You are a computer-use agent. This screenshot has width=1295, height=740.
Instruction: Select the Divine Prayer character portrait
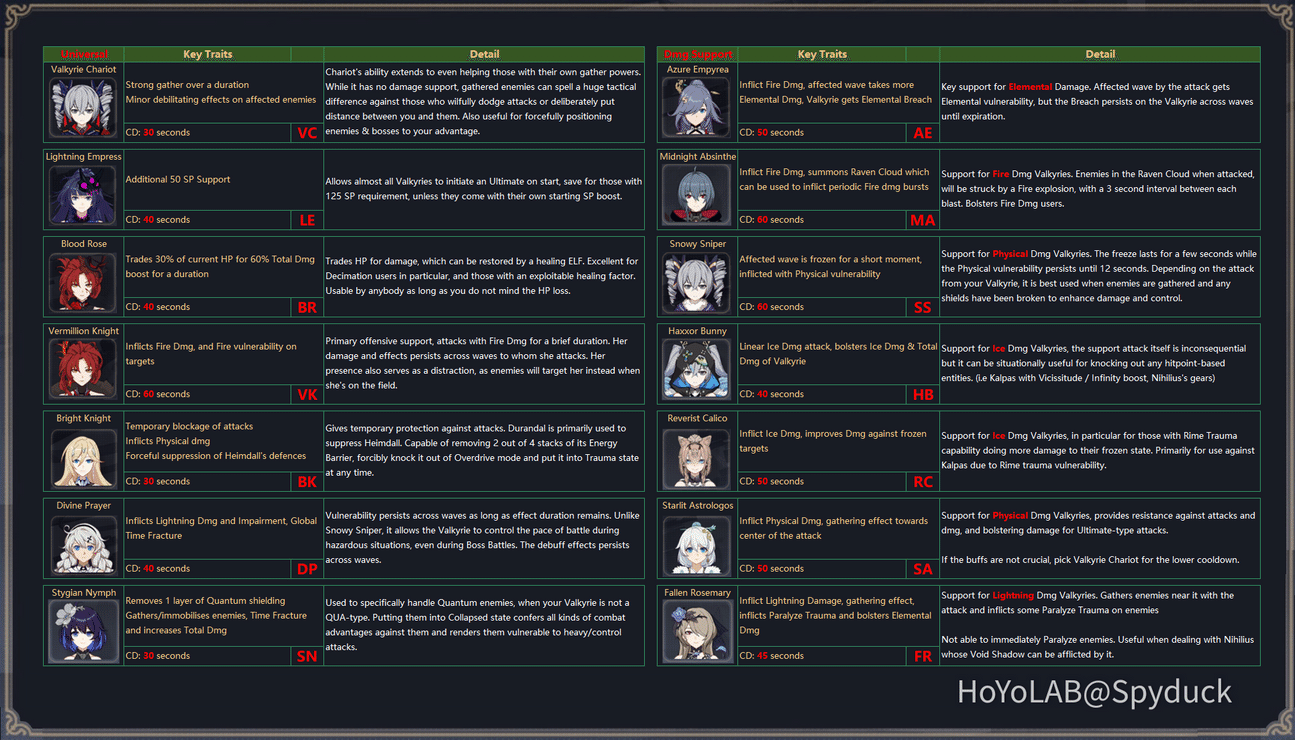(84, 543)
